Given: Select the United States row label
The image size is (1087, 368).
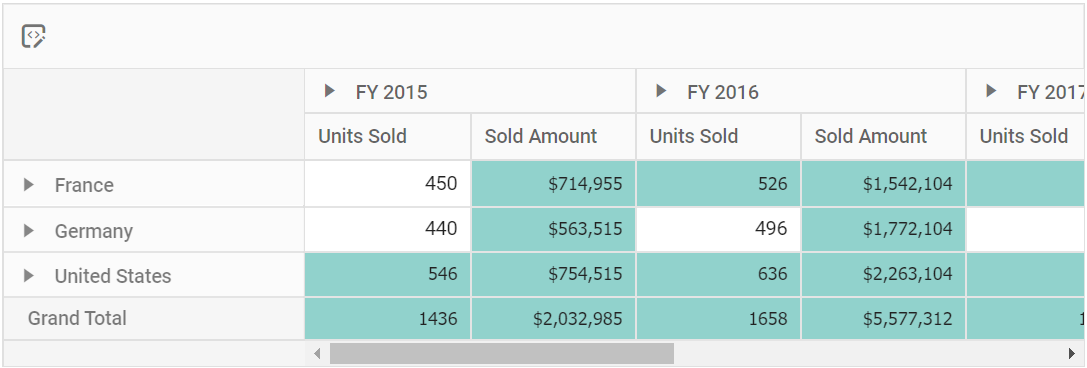Looking at the screenshot, I should (113, 276).
